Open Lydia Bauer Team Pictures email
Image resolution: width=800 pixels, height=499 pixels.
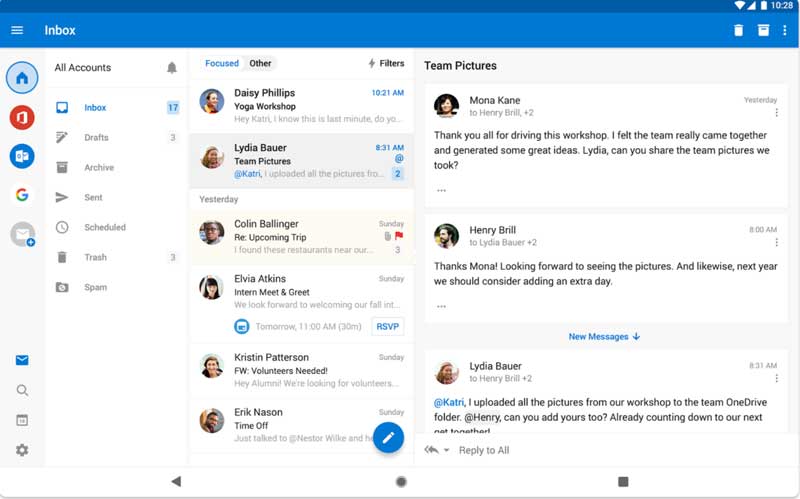point(302,161)
